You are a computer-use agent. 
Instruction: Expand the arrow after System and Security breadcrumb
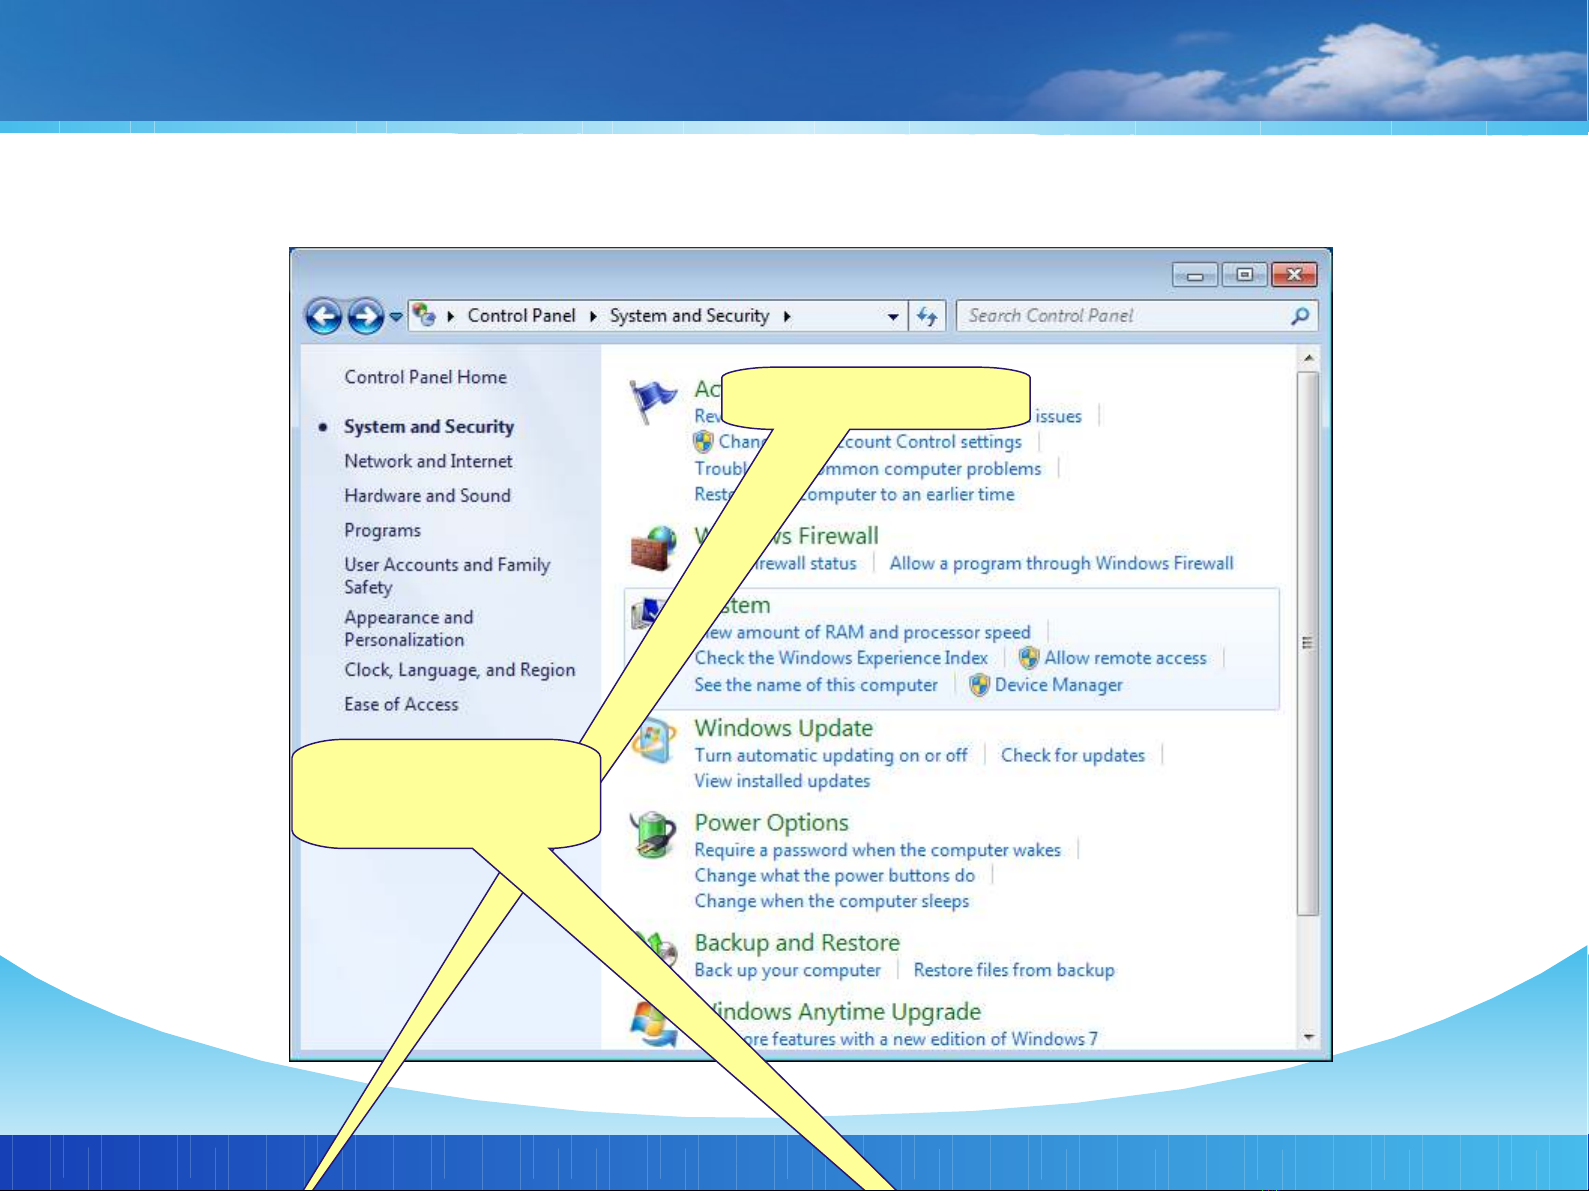point(787,316)
